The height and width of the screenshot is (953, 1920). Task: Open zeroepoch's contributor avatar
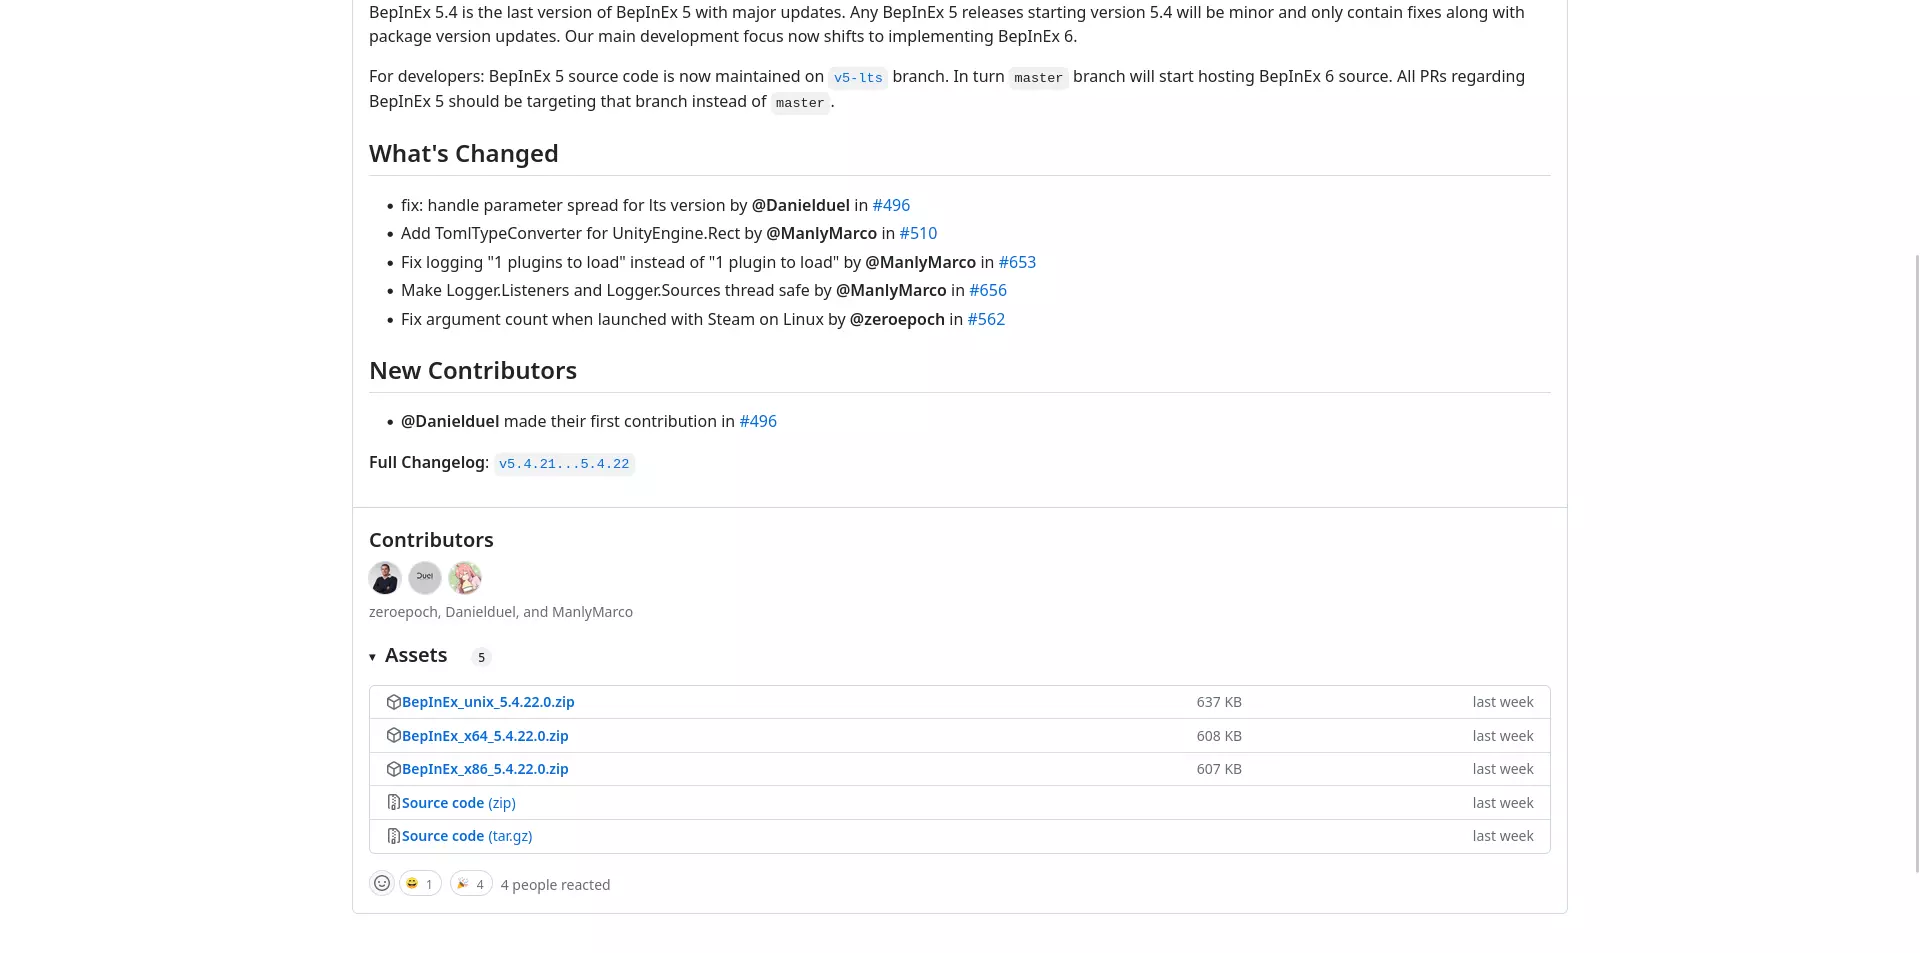pyautogui.click(x=385, y=578)
